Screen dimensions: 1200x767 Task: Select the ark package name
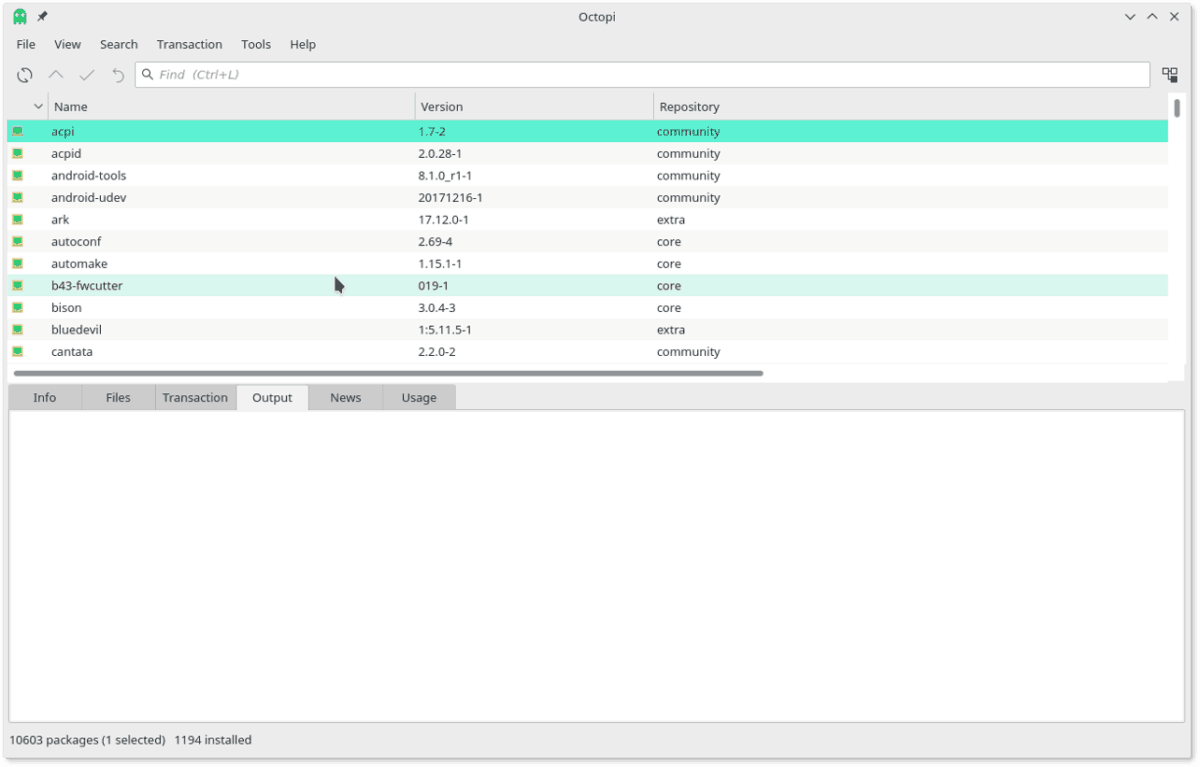[60, 220]
